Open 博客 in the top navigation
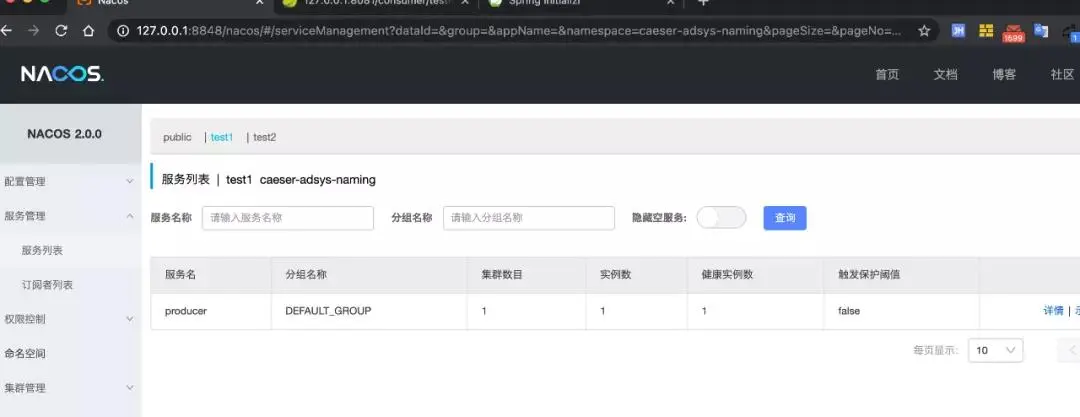Image resolution: width=1080 pixels, height=417 pixels. 1004,74
